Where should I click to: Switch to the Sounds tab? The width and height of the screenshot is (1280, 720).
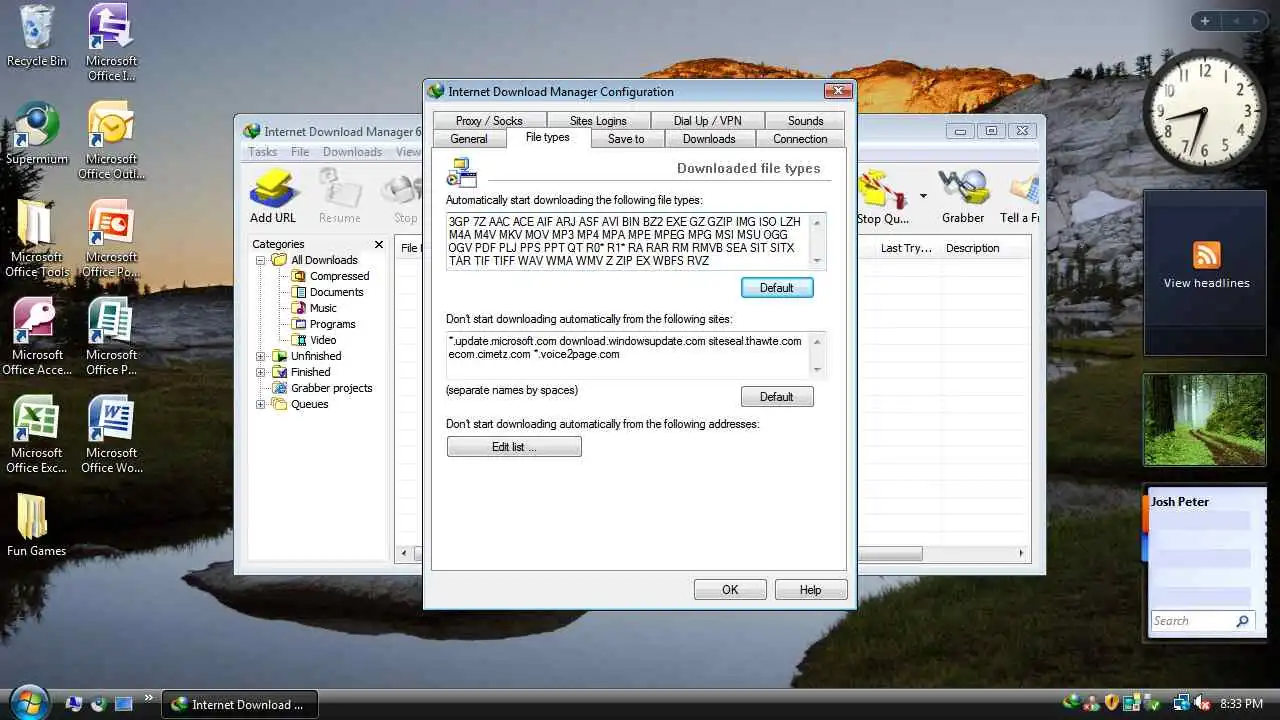805,121
